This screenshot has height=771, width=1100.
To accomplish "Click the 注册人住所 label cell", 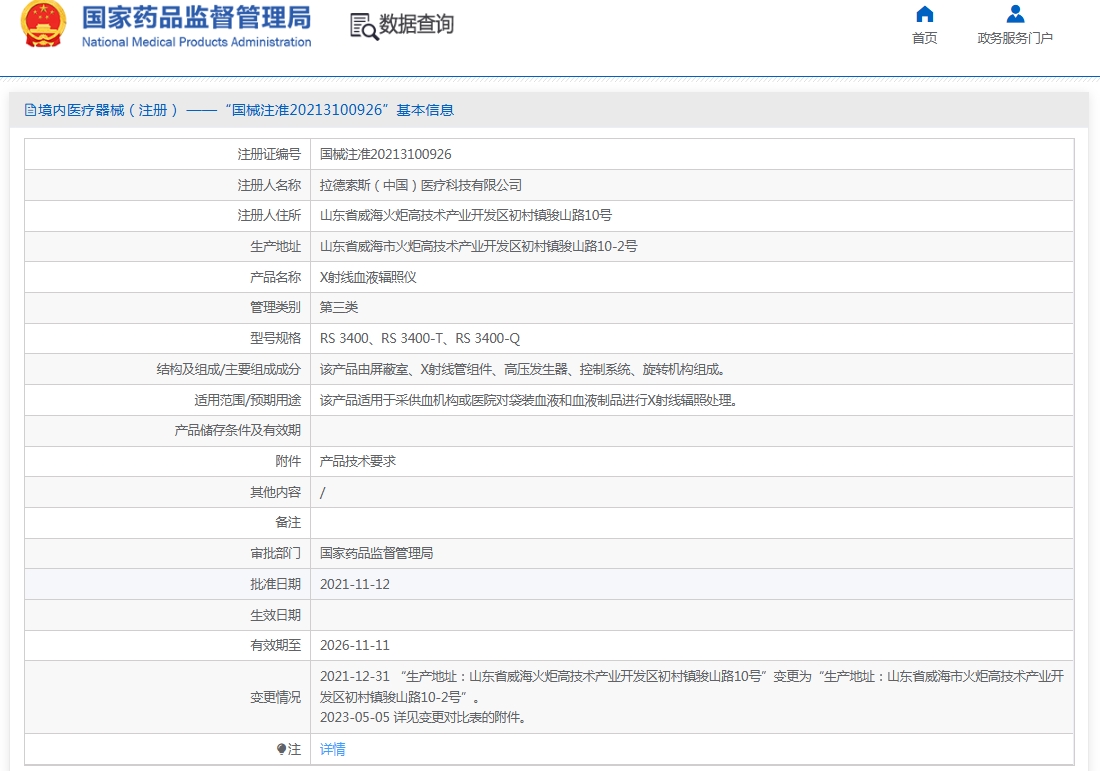I will 168,215.
